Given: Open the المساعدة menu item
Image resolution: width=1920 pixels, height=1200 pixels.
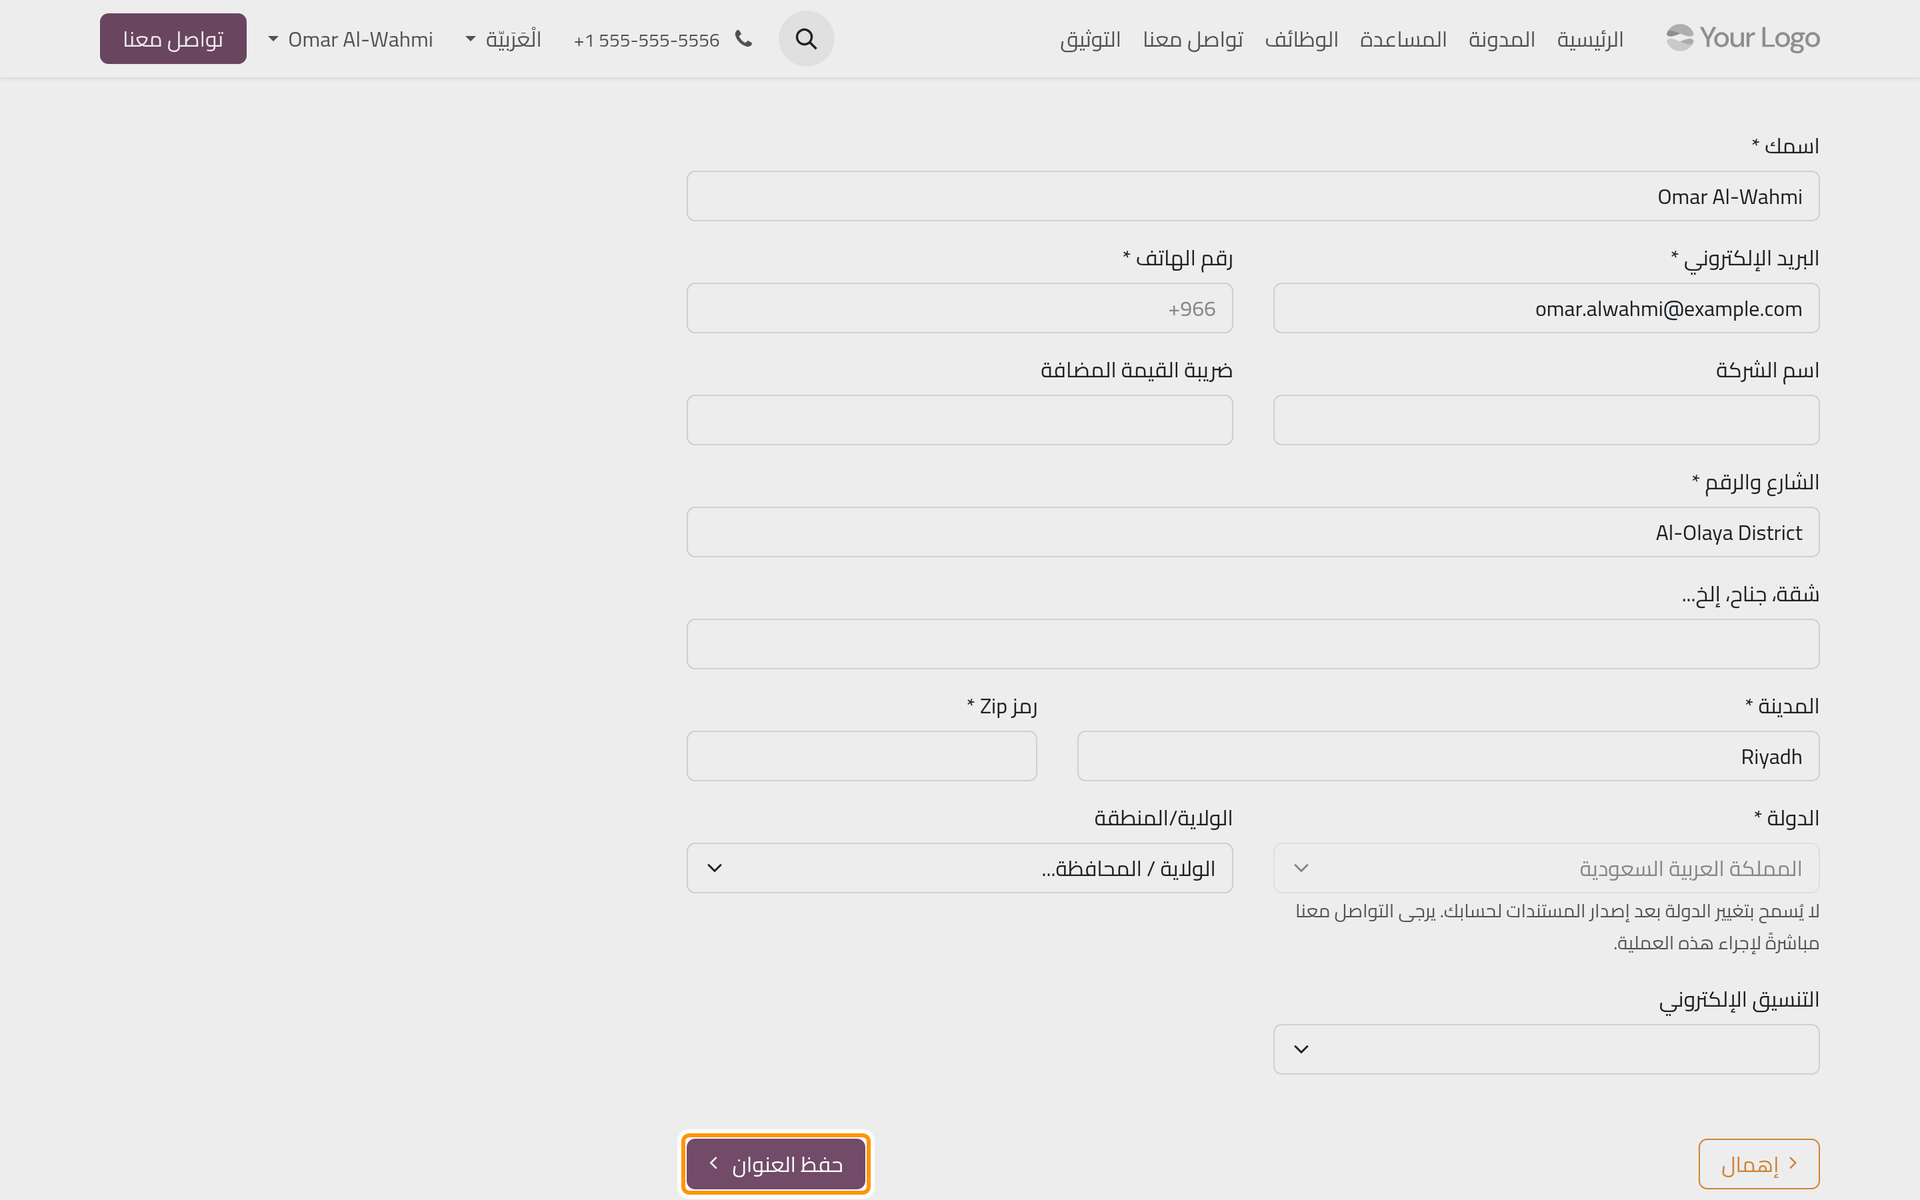Looking at the screenshot, I should [x=1403, y=39].
